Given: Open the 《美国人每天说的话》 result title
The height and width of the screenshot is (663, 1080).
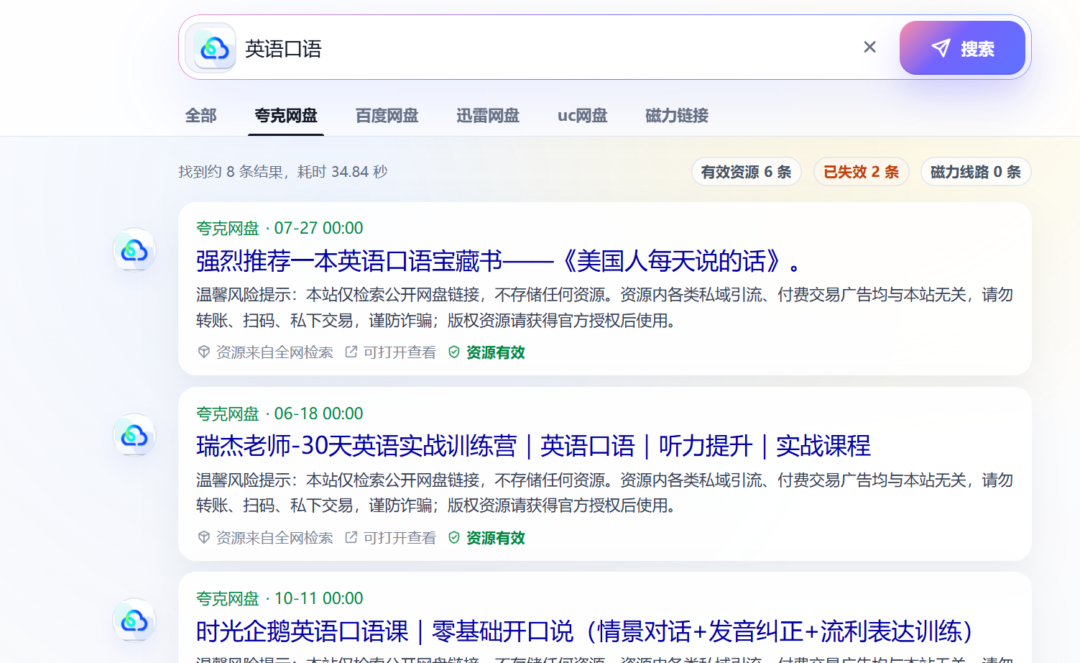Looking at the screenshot, I should point(500,261).
